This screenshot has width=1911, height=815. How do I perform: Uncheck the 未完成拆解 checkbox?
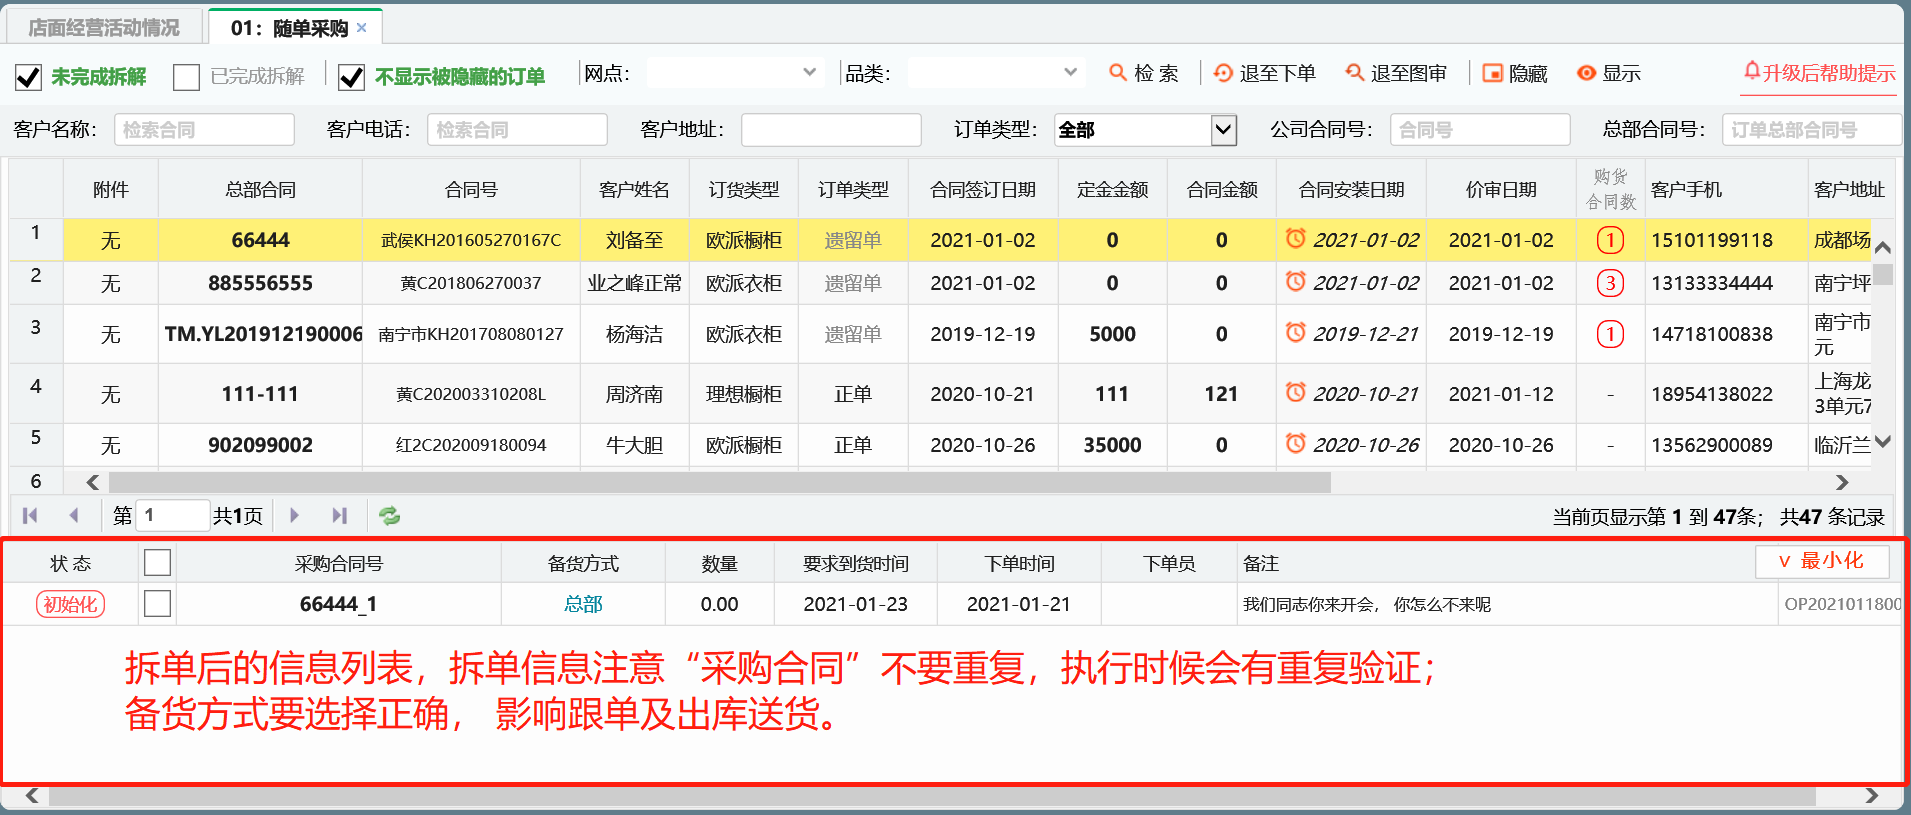(29, 77)
